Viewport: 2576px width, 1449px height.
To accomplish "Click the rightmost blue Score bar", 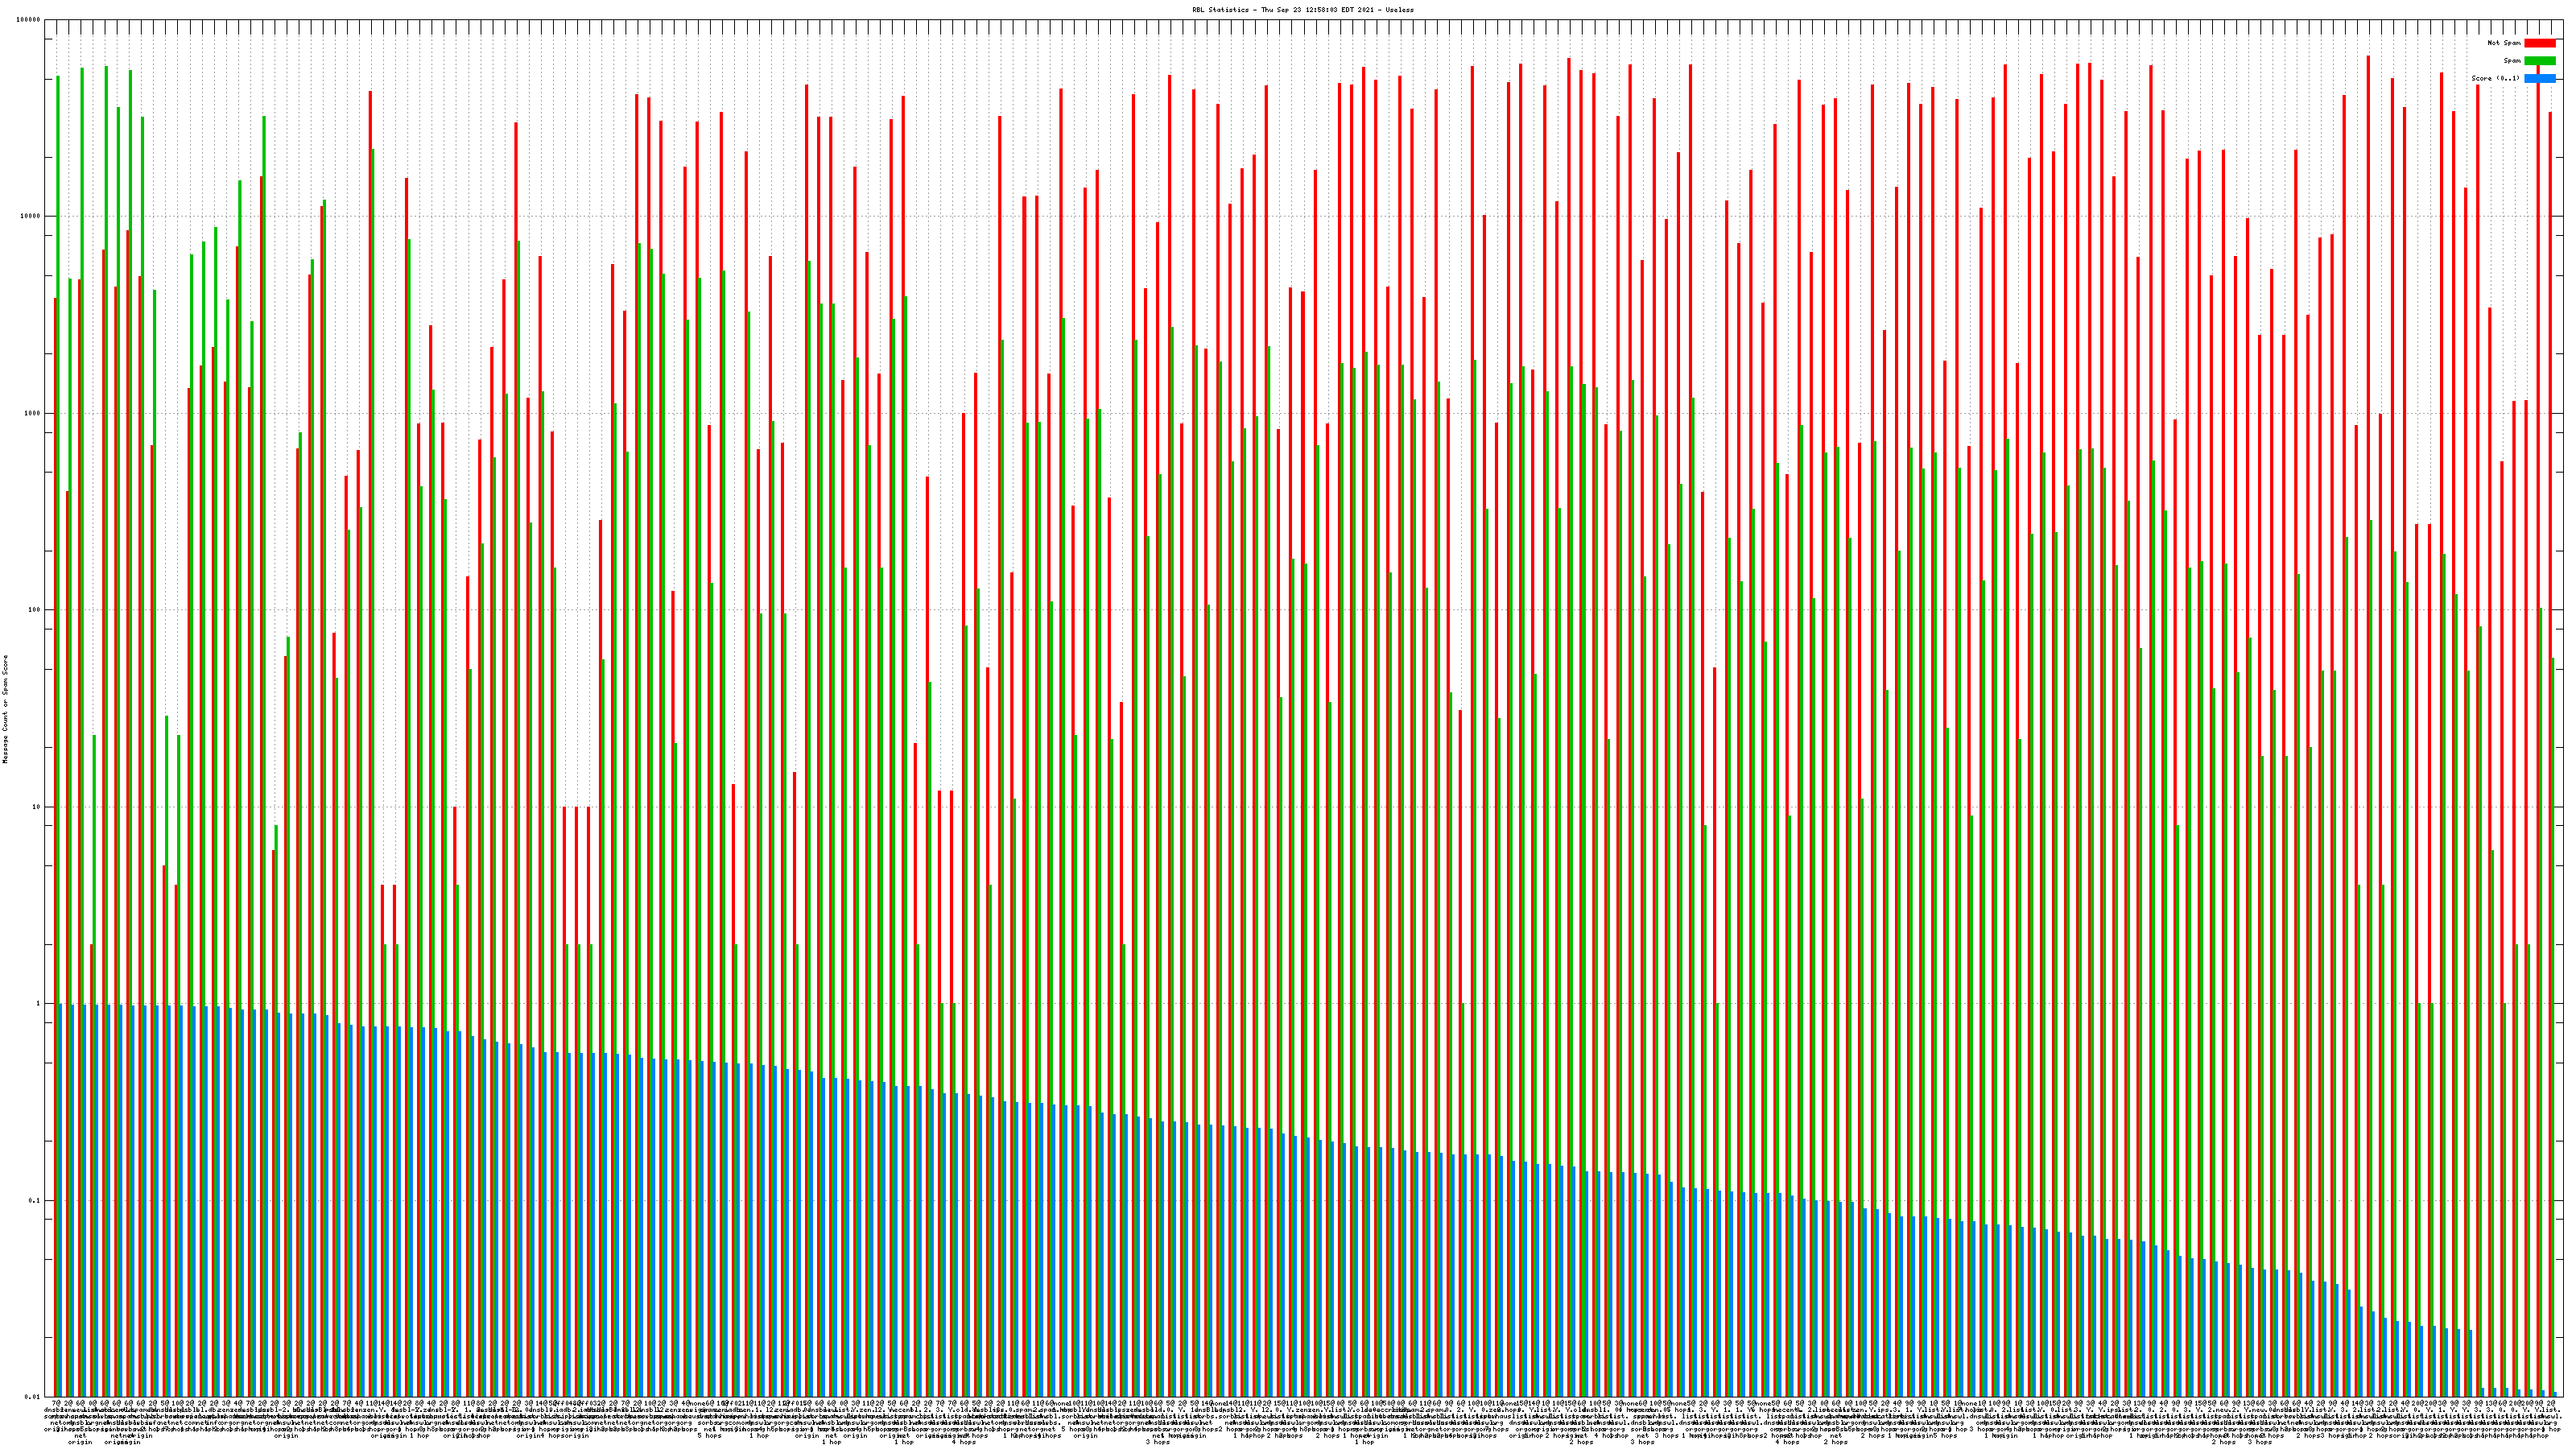I will tap(2556, 1394).
